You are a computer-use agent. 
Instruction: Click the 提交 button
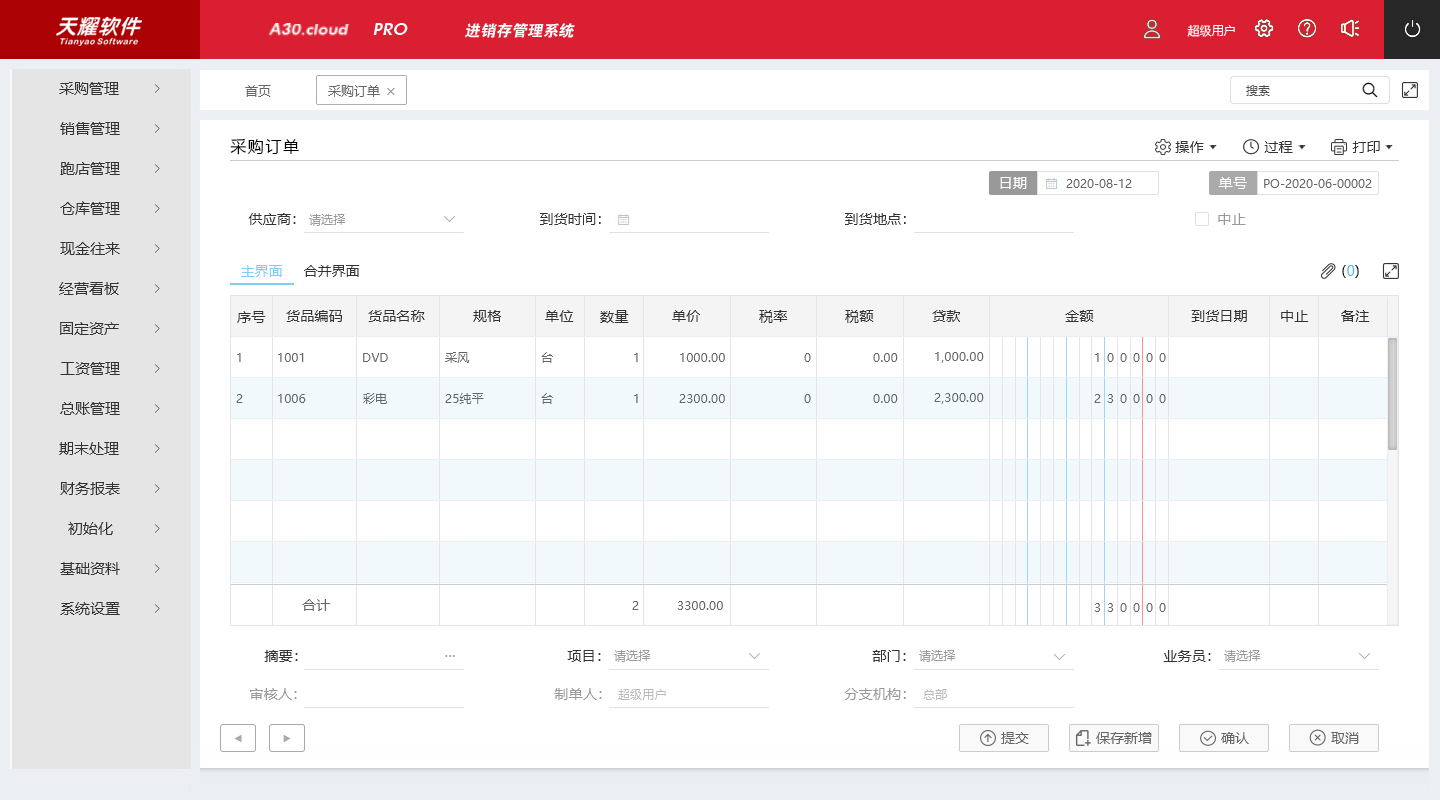1004,738
